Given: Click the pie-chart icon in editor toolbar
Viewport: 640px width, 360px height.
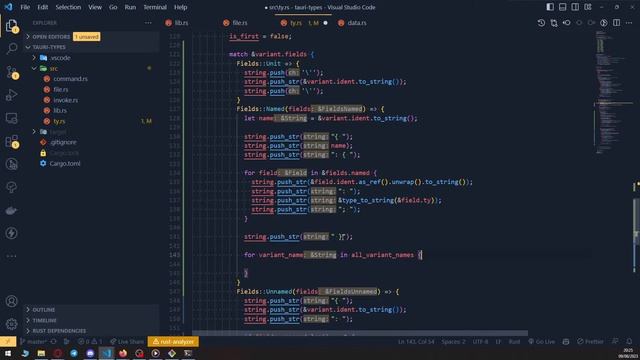Looking at the screenshot, I should pyautogui.click(x=604, y=23).
